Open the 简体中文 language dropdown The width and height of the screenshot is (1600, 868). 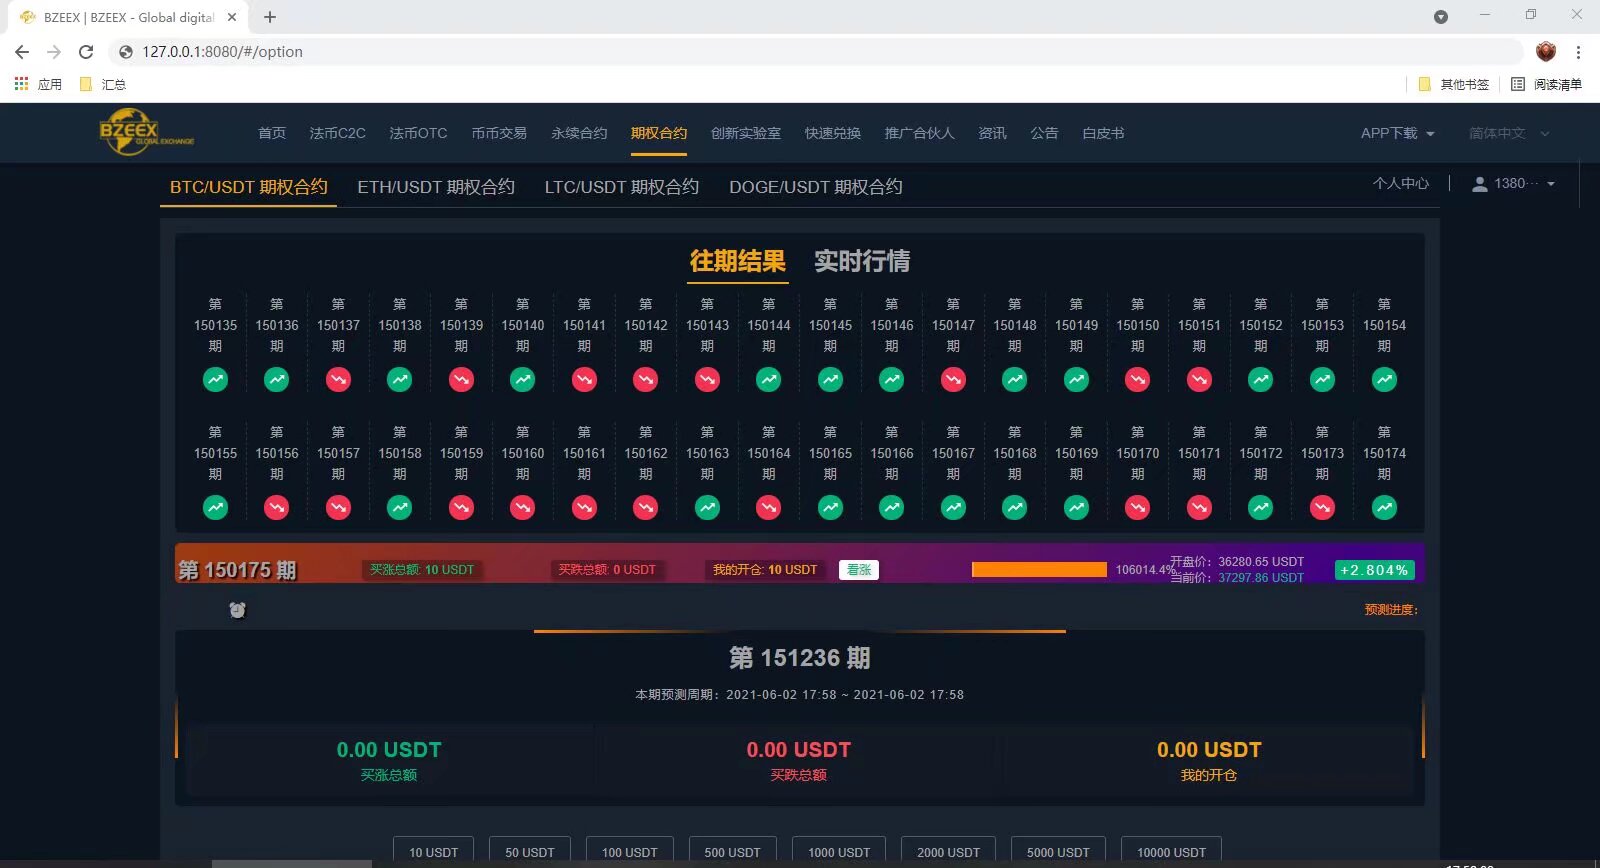click(x=1509, y=133)
